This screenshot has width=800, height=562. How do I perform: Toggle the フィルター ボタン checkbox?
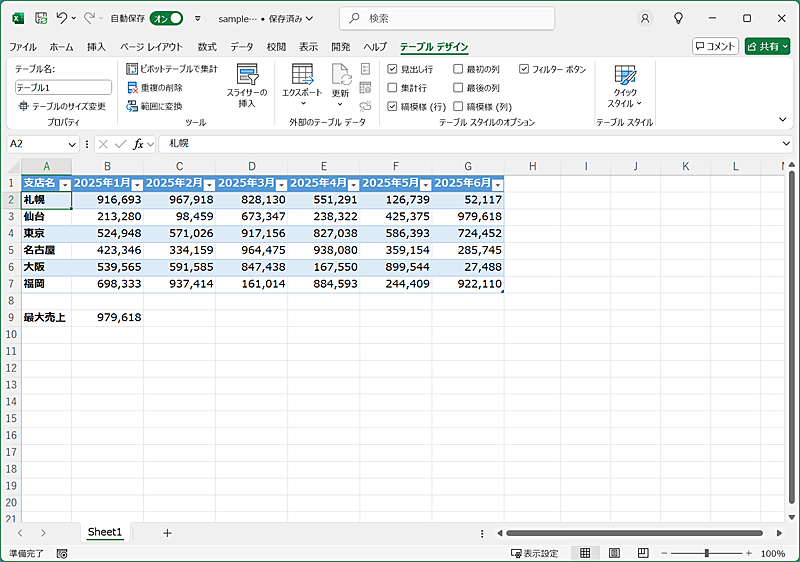pyautogui.click(x=524, y=69)
